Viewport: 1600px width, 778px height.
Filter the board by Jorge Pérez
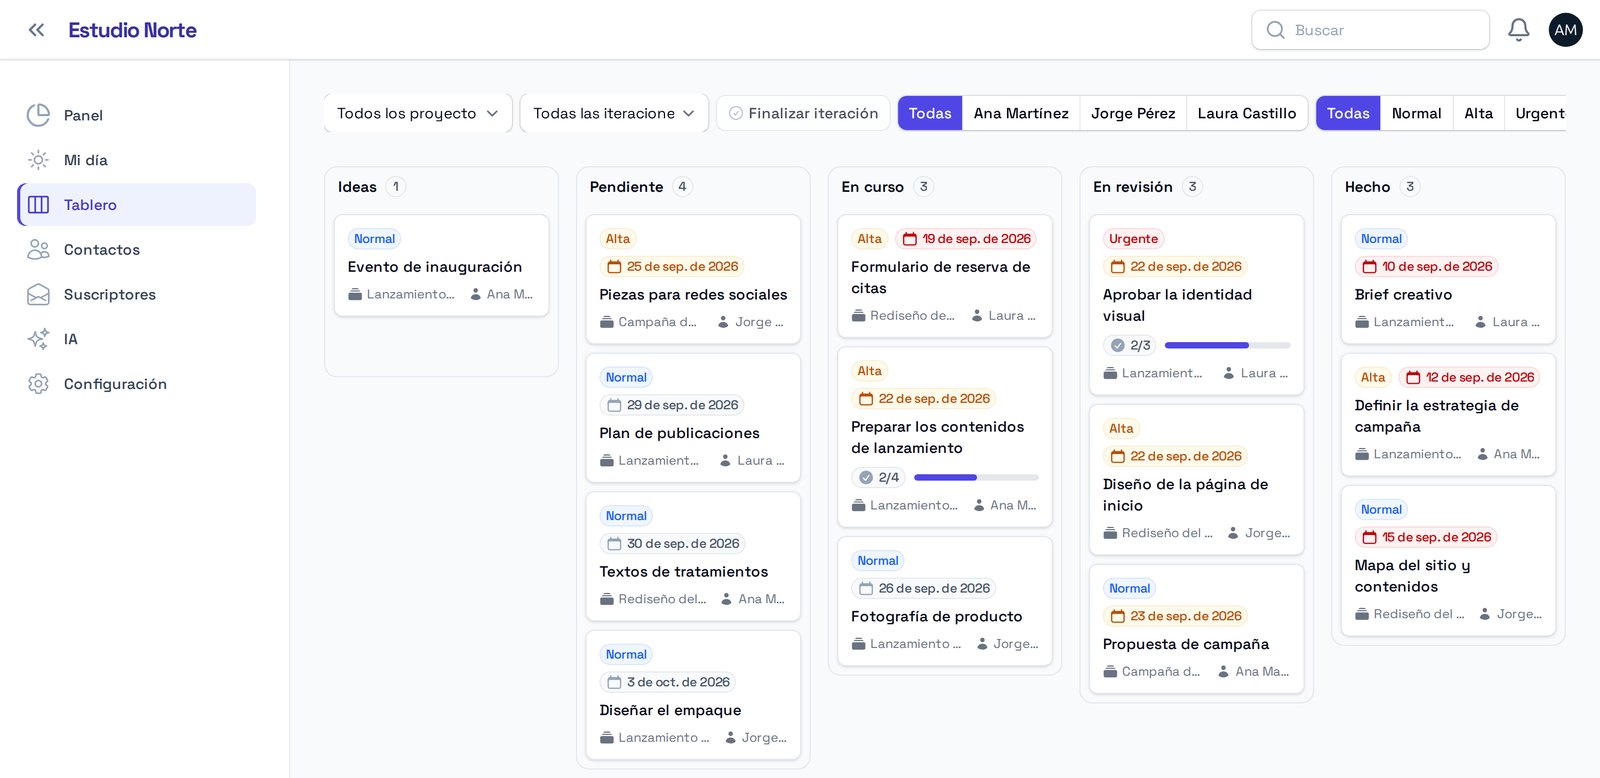(x=1133, y=113)
